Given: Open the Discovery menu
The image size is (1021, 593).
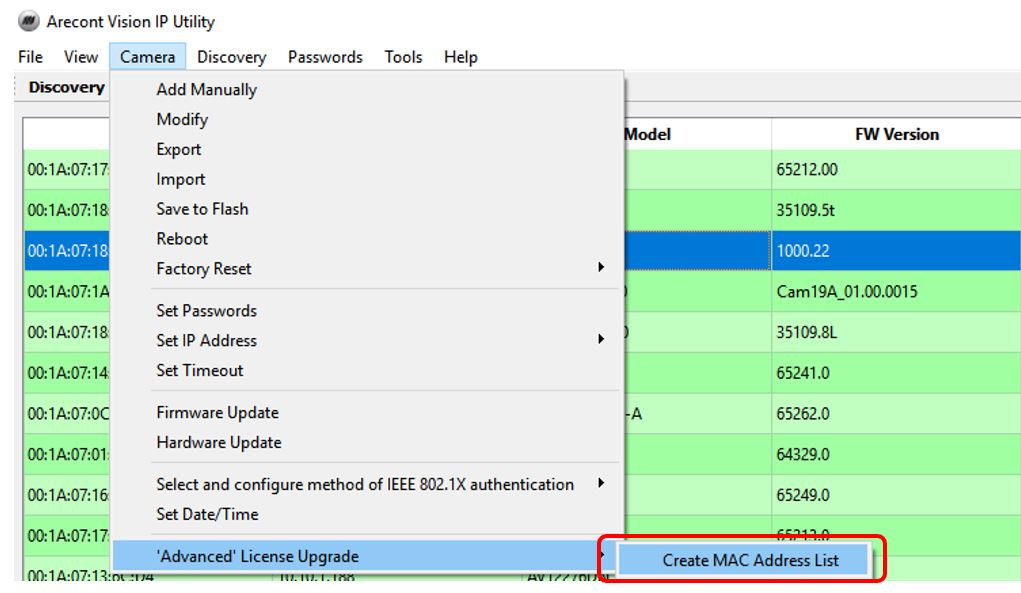Looking at the screenshot, I should point(231,57).
